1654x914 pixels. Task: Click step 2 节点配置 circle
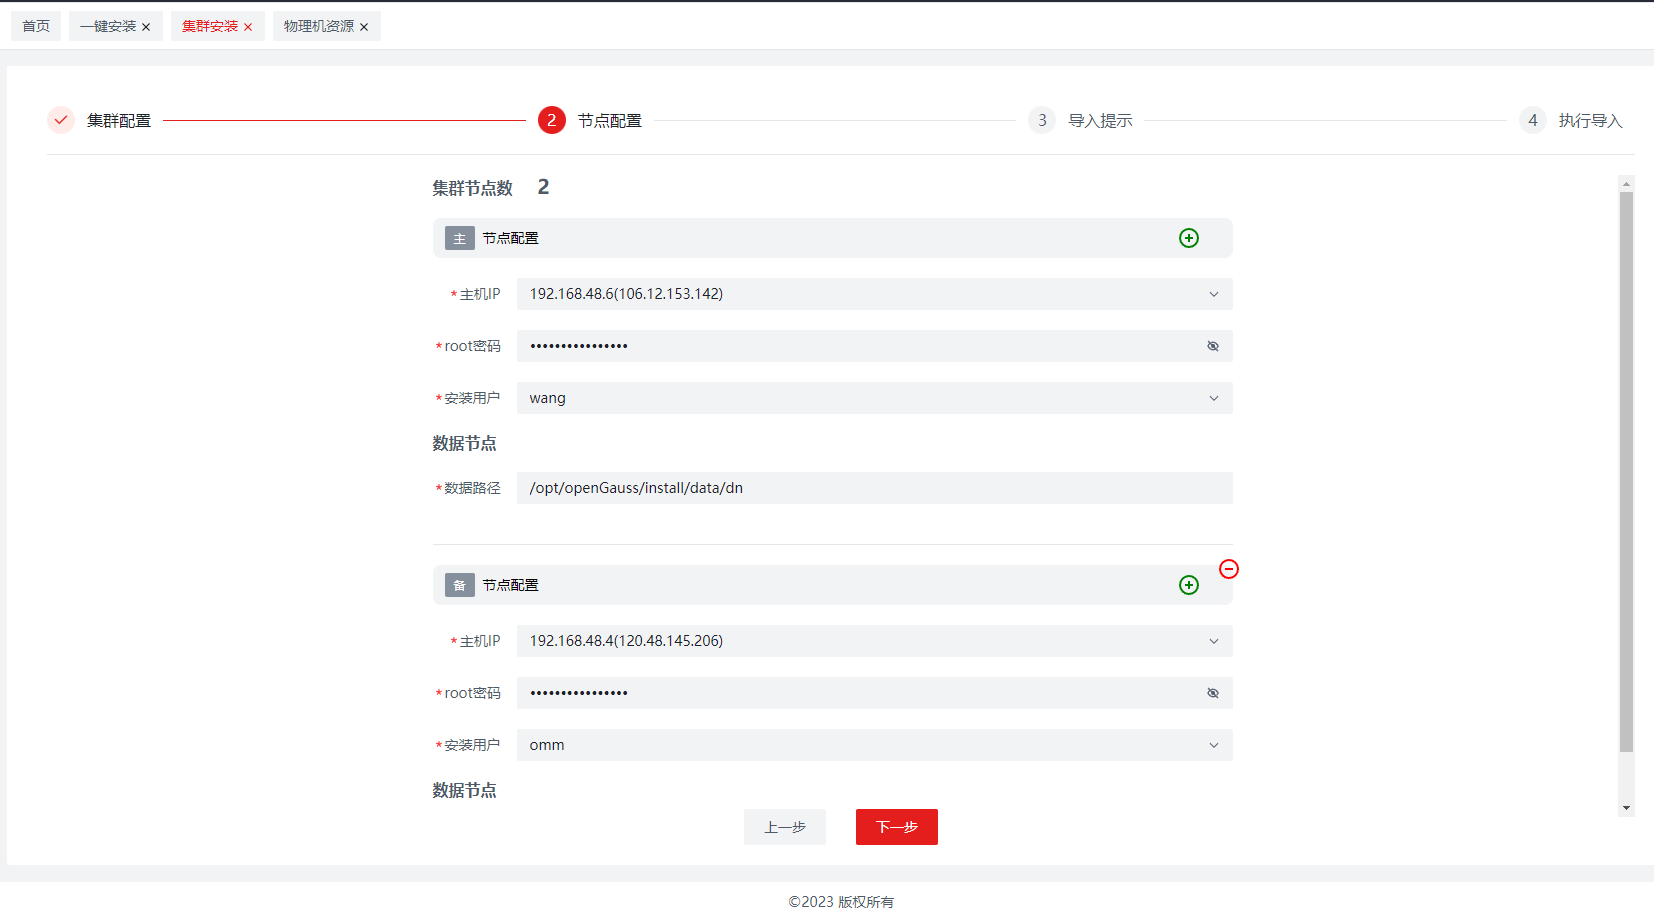coord(551,120)
